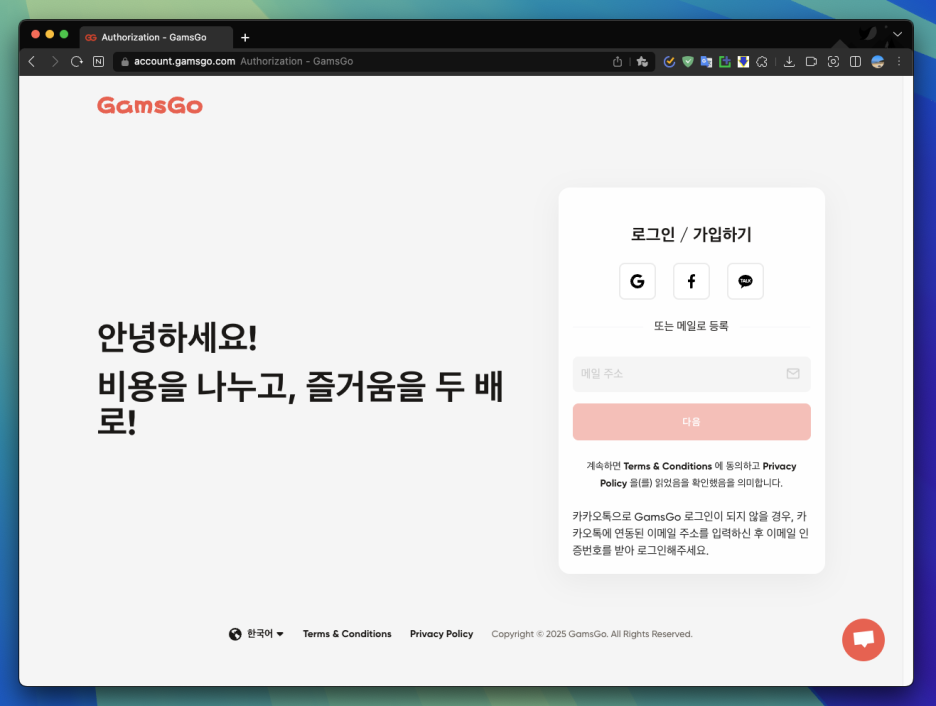The width and height of the screenshot is (936, 706).
Task: Open the green plus square extension
Action: click(x=725, y=61)
